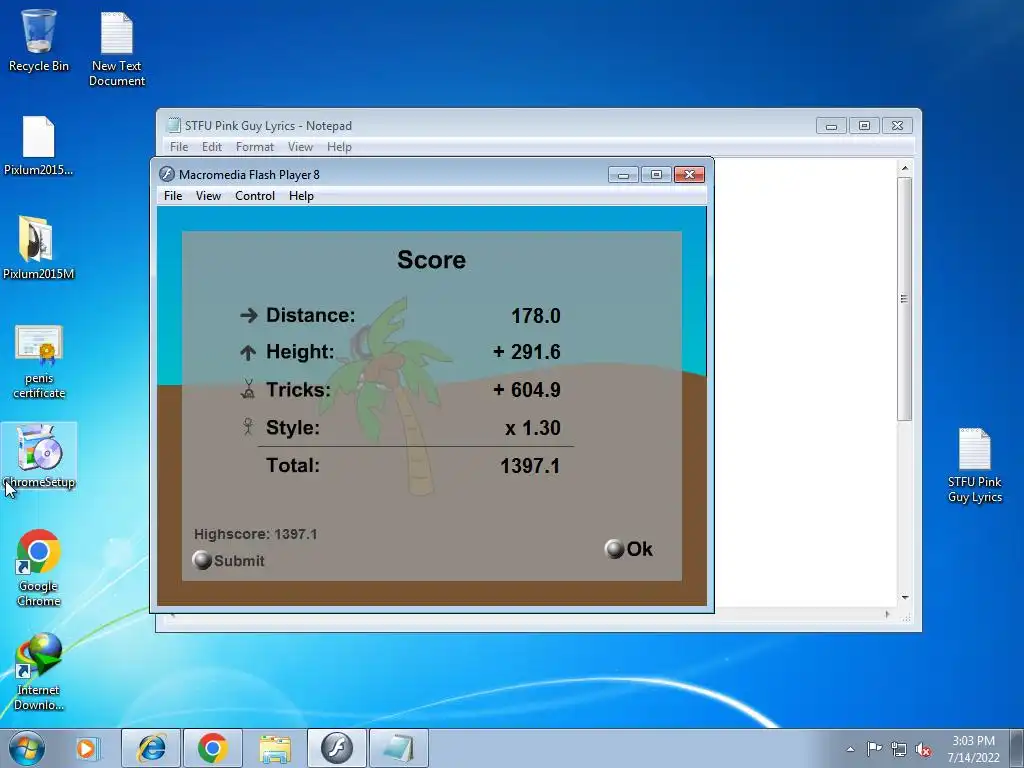The image size is (1024, 768).
Task: Switch to Flash Player taskbar button
Action: pos(337,748)
